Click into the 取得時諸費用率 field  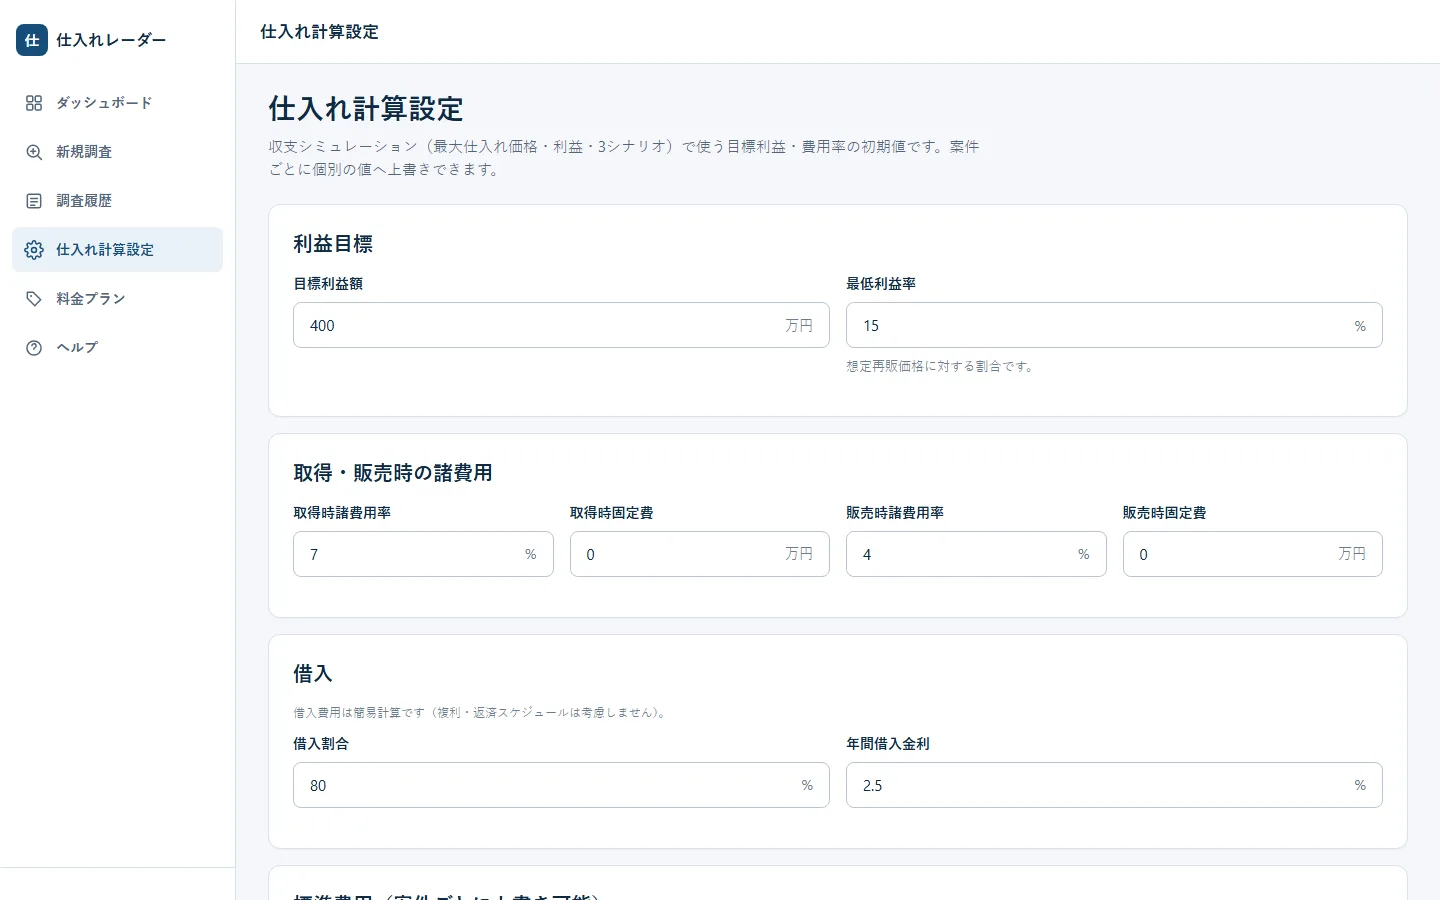[423, 554]
